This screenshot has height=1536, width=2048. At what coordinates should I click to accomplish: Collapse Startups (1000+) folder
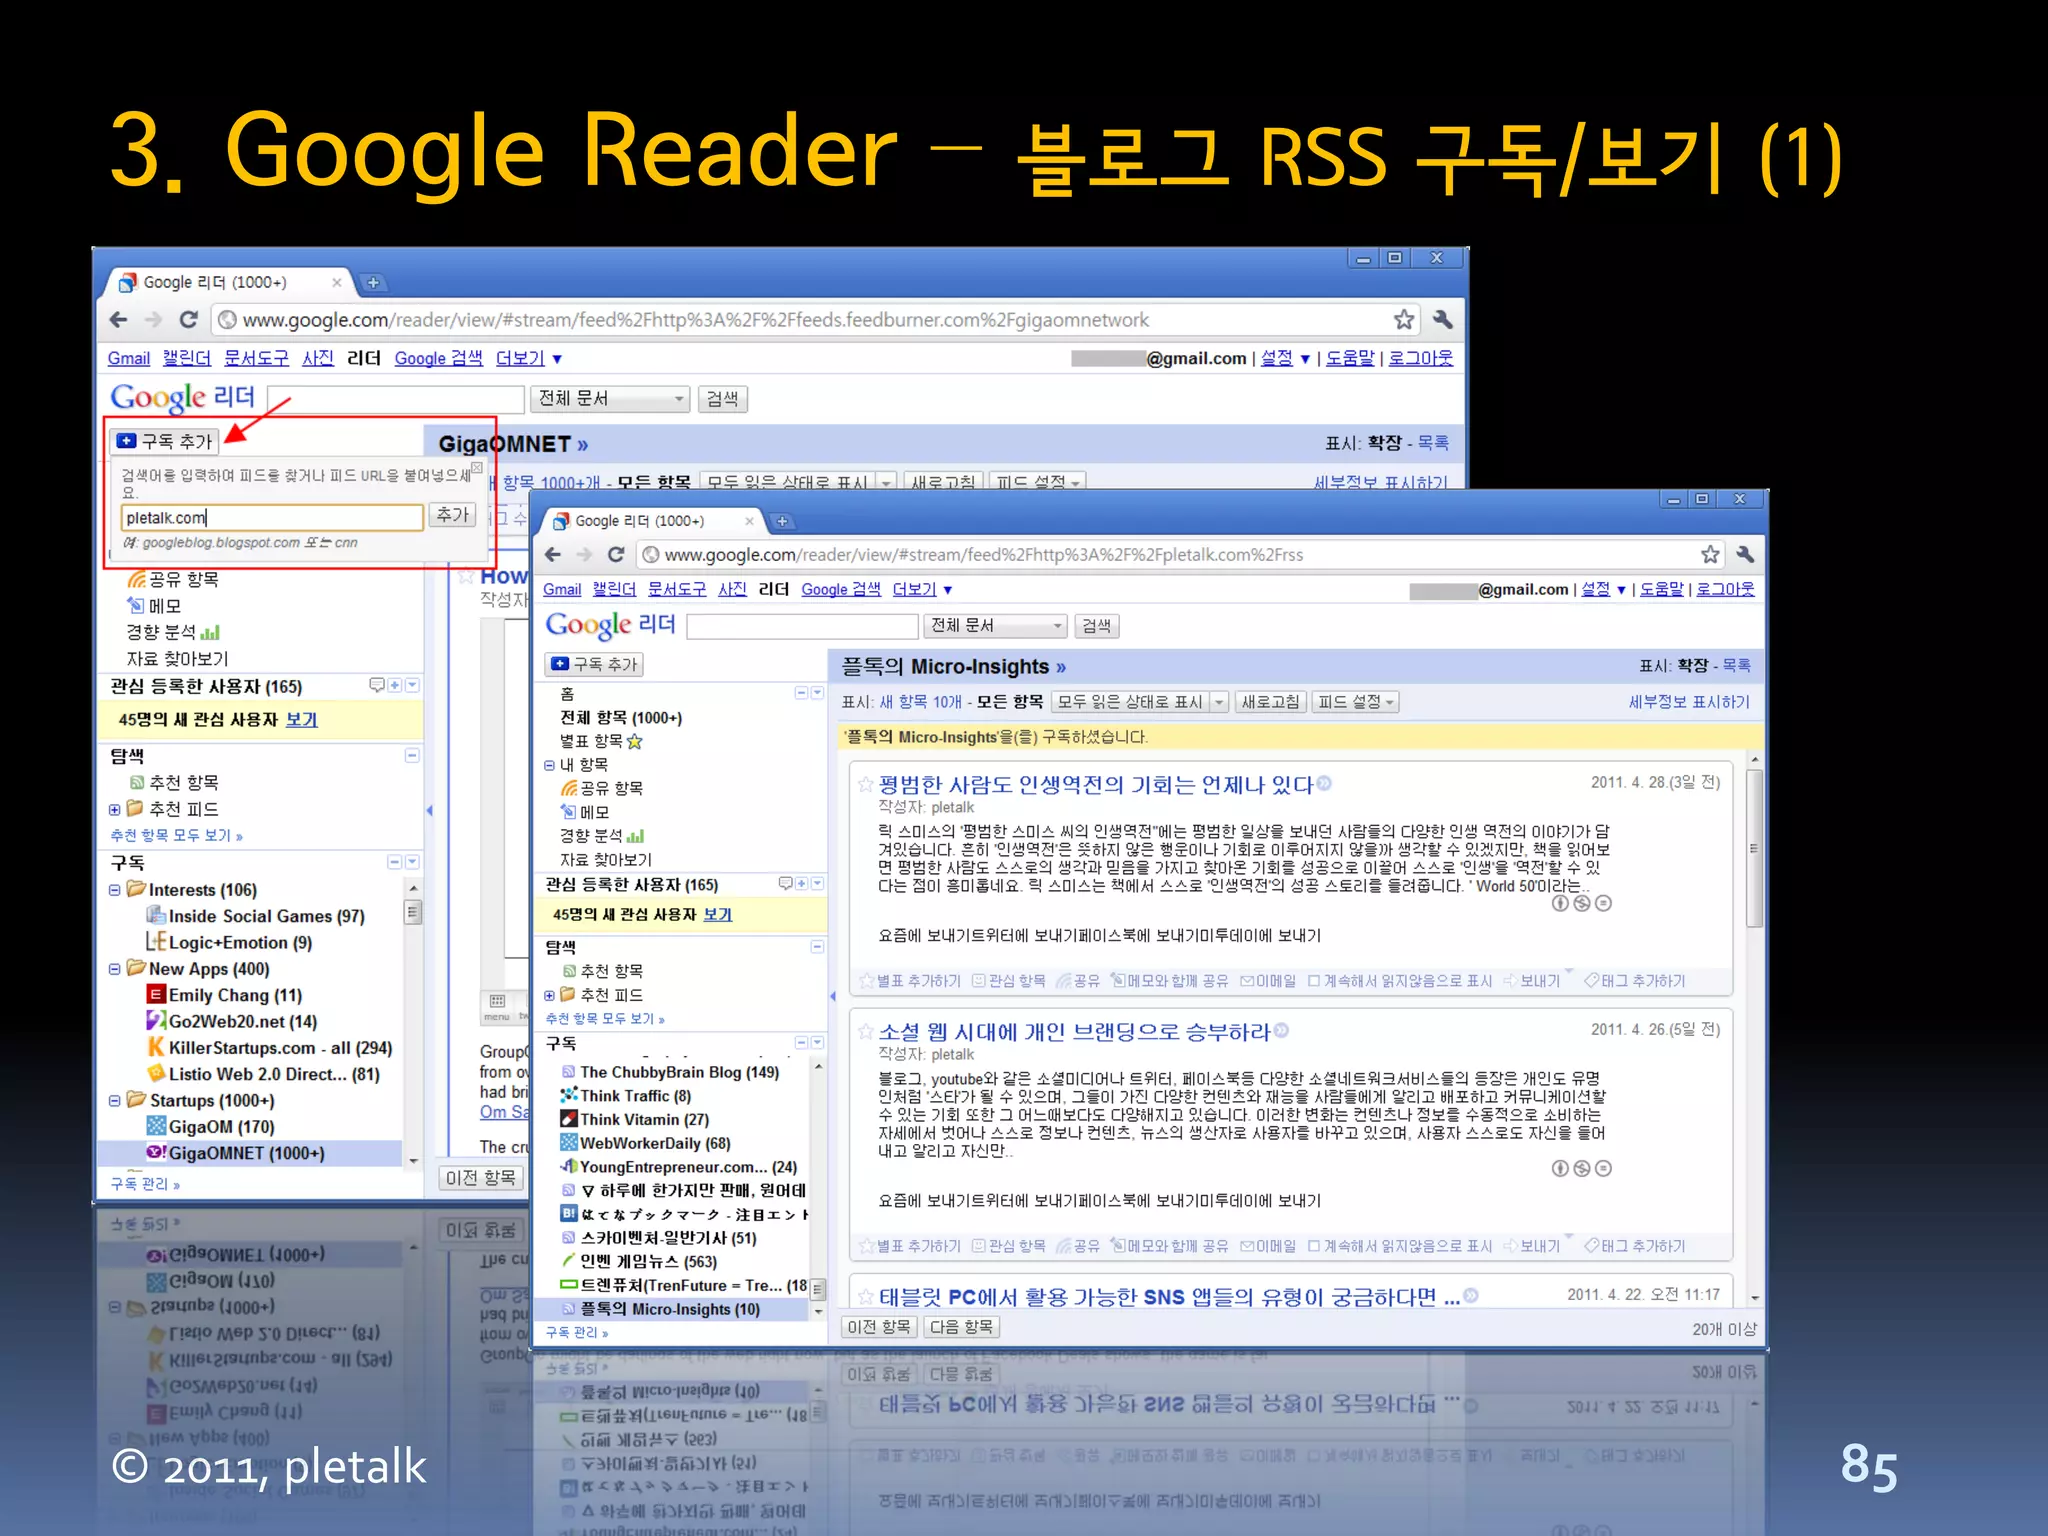114,1100
